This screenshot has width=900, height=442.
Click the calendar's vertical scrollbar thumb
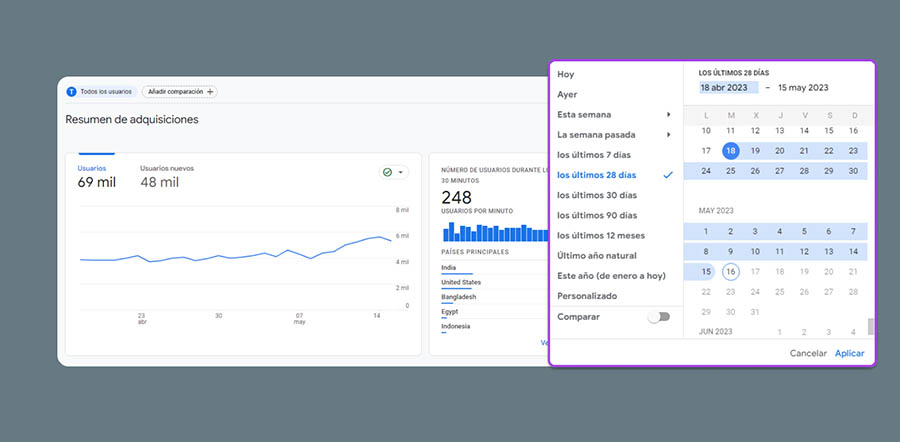click(x=870, y=326)
